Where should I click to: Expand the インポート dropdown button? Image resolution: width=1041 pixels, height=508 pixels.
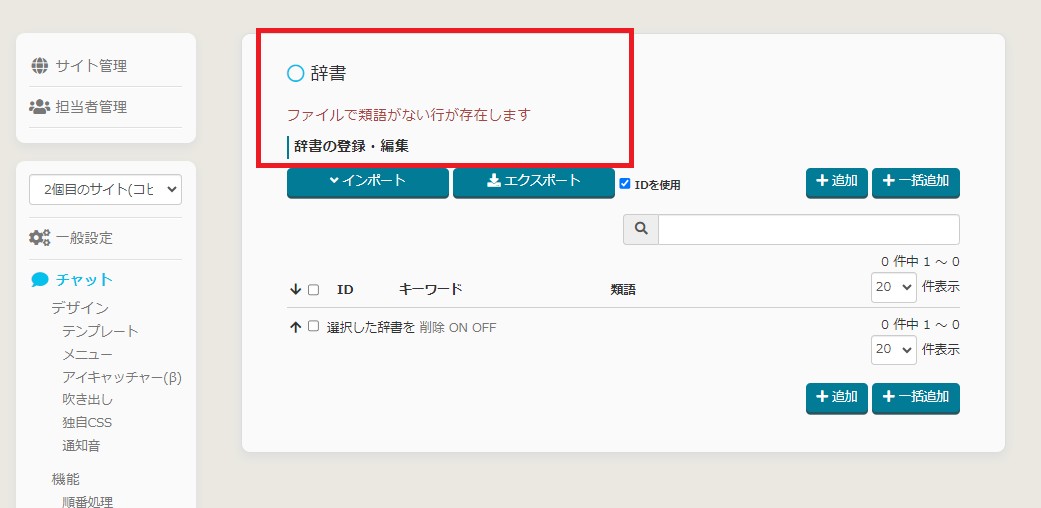[x=367, y=181]
